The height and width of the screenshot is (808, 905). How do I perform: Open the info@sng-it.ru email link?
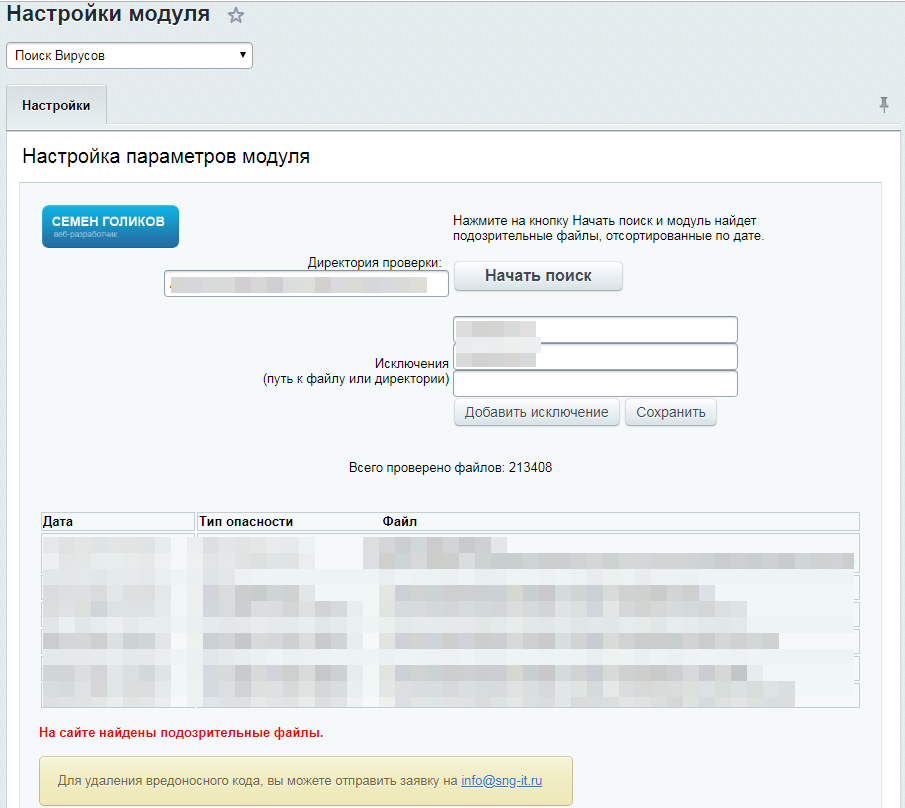pyautogui.click(x=501, y=780)
